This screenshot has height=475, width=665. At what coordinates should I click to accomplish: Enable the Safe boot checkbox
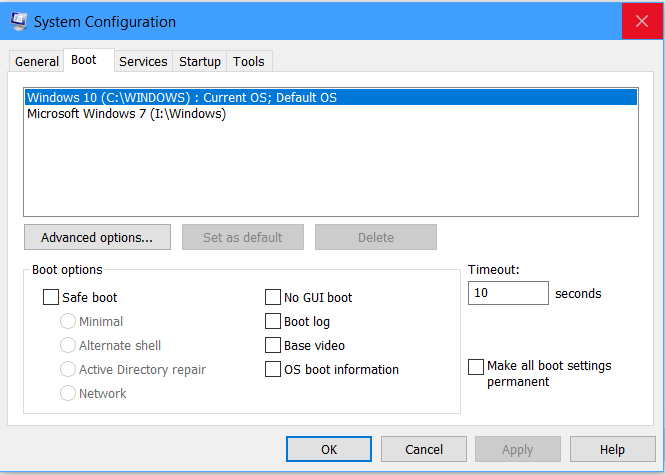click(51, 297)
